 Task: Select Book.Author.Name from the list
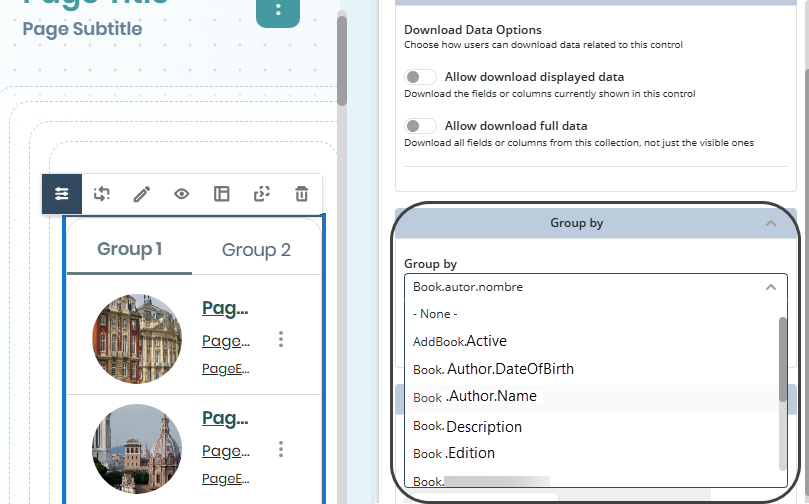coord(475,397)
